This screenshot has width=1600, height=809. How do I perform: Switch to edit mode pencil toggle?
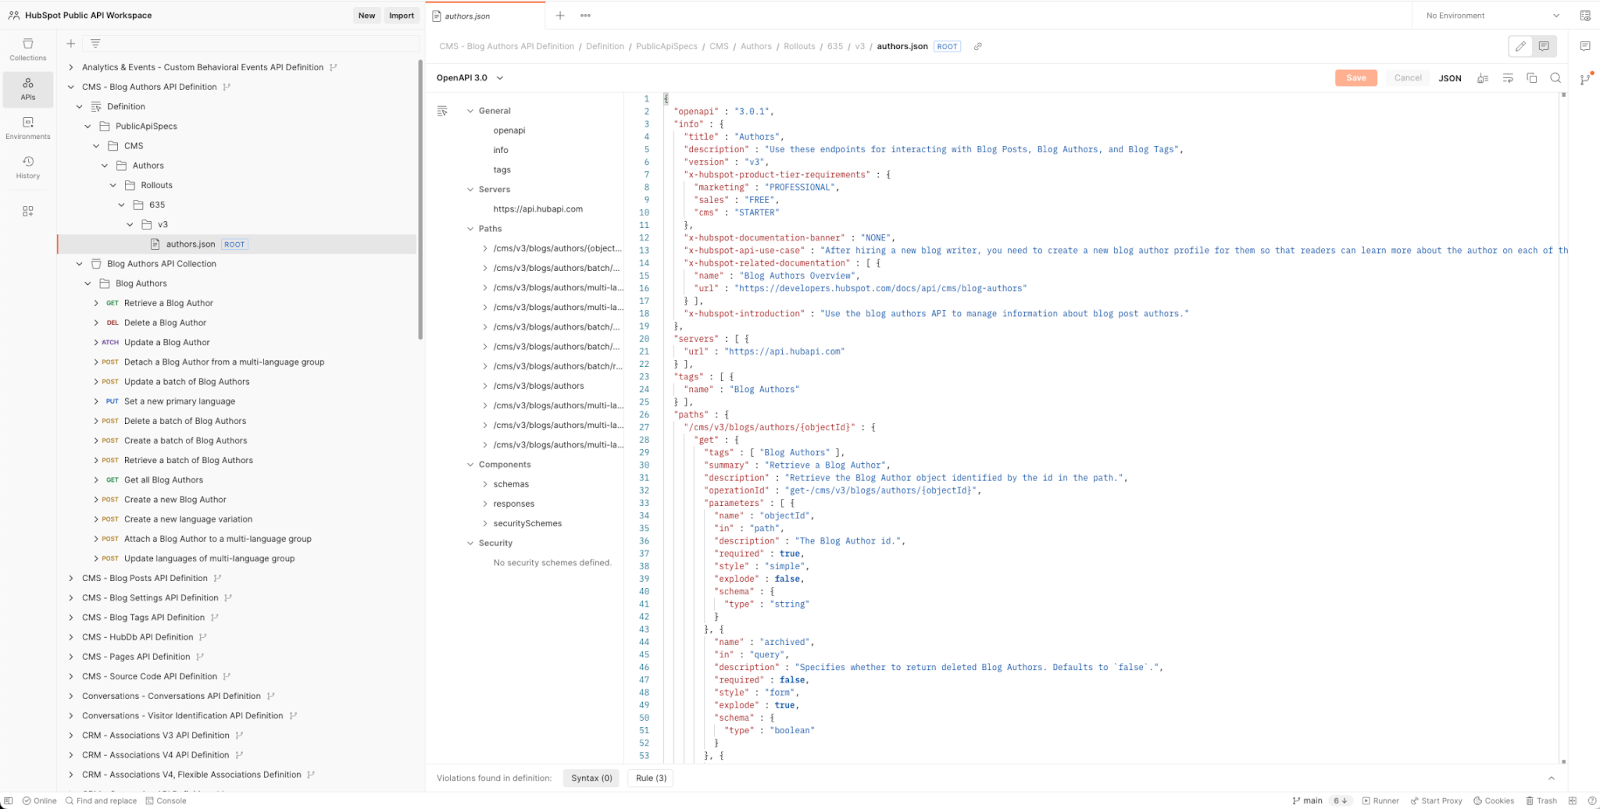(x=1520, y=46)
